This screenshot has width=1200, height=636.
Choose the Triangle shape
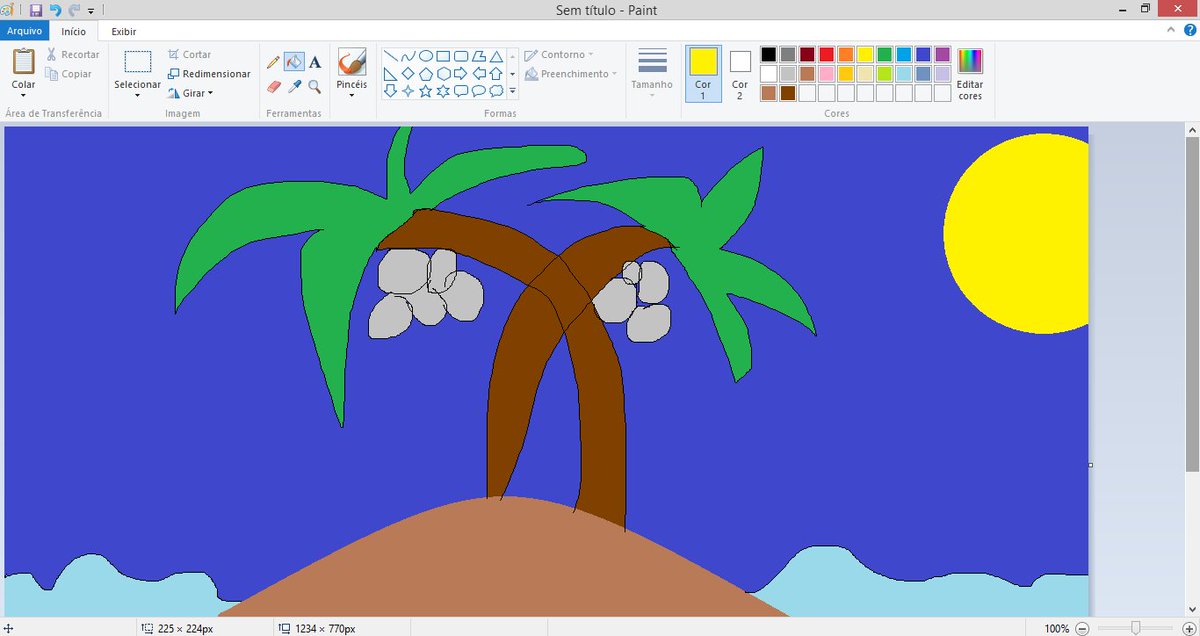[x=496, y=56]
